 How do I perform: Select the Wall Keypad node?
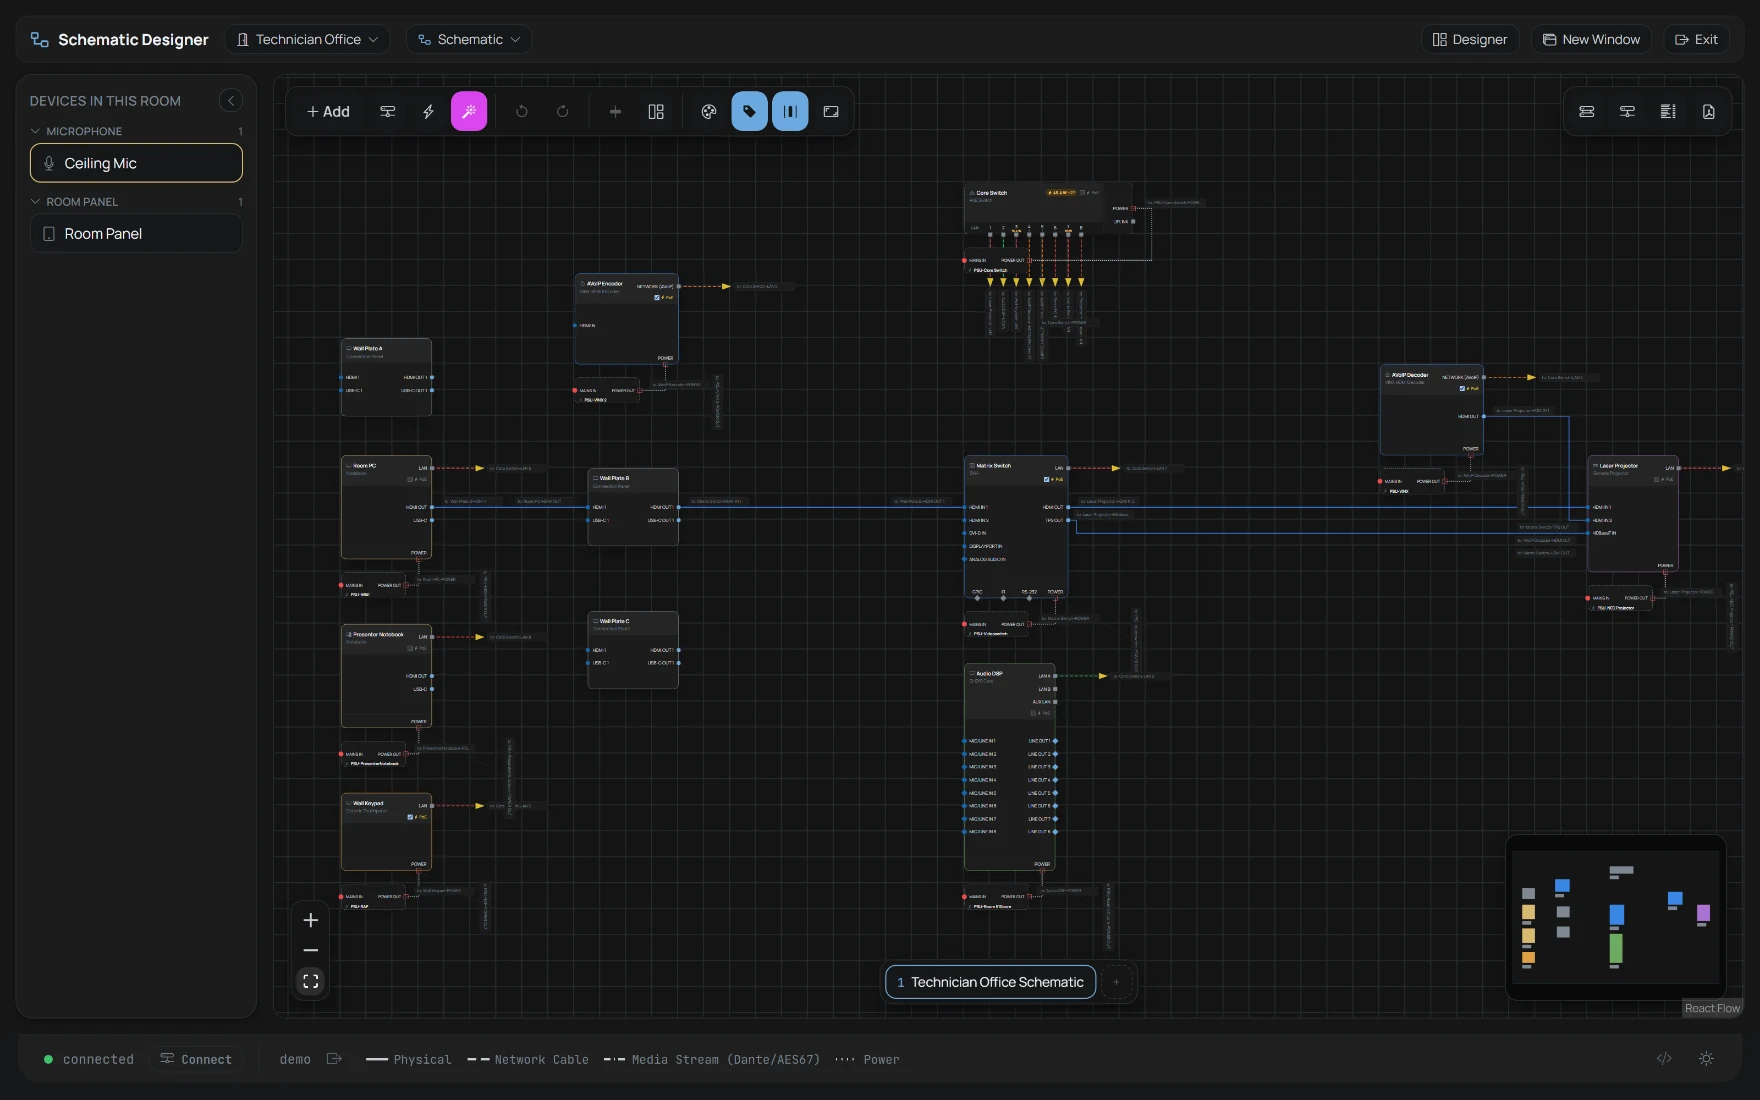coord(386,832)
